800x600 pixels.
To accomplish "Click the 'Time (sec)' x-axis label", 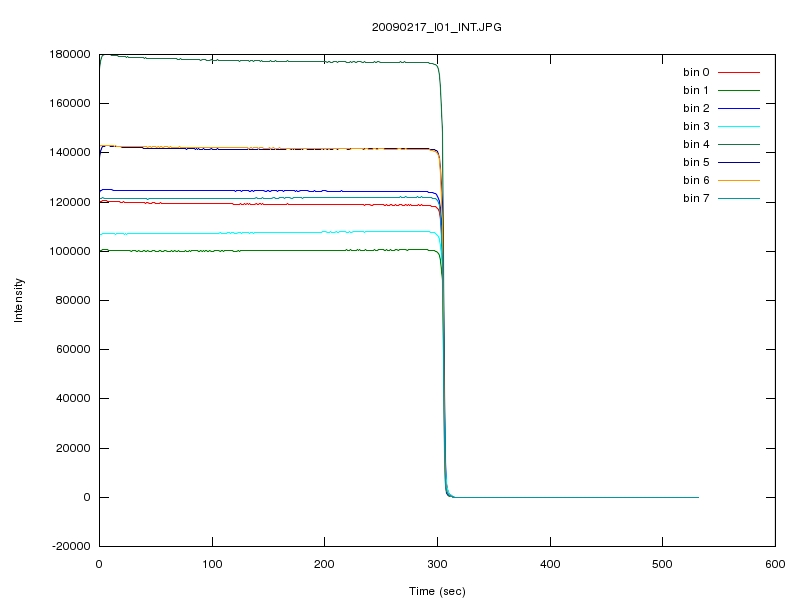I will [437, 591].
